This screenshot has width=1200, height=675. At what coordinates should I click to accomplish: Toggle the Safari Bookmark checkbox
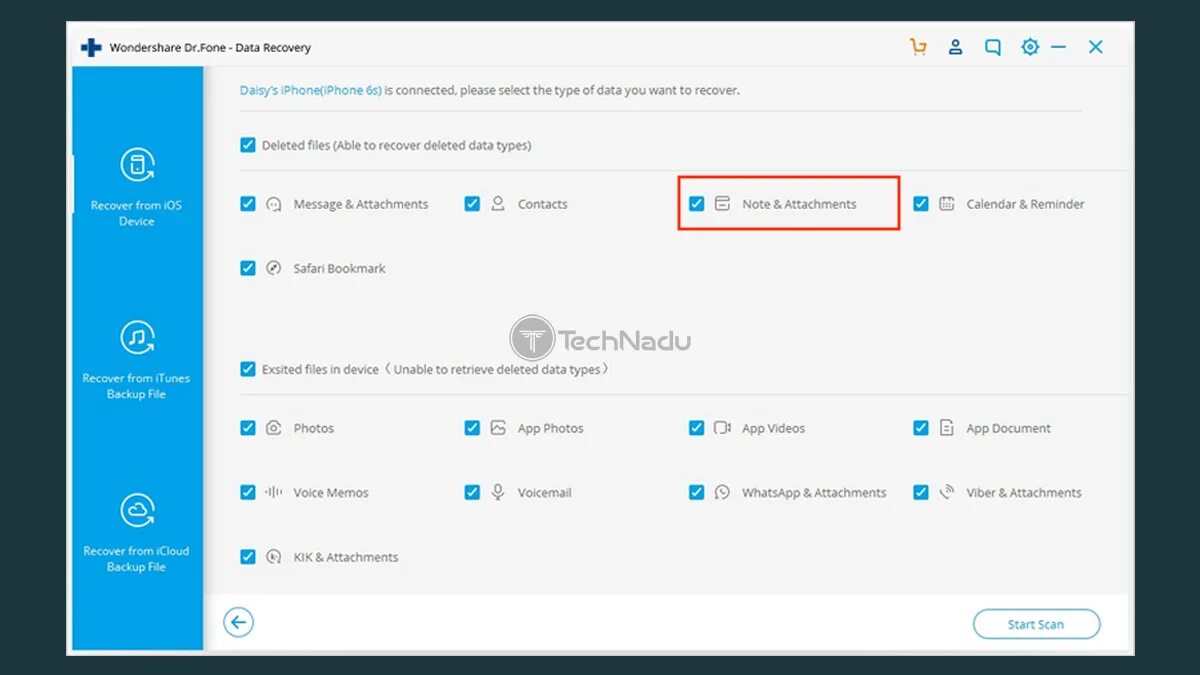click(x=248, y=268)
